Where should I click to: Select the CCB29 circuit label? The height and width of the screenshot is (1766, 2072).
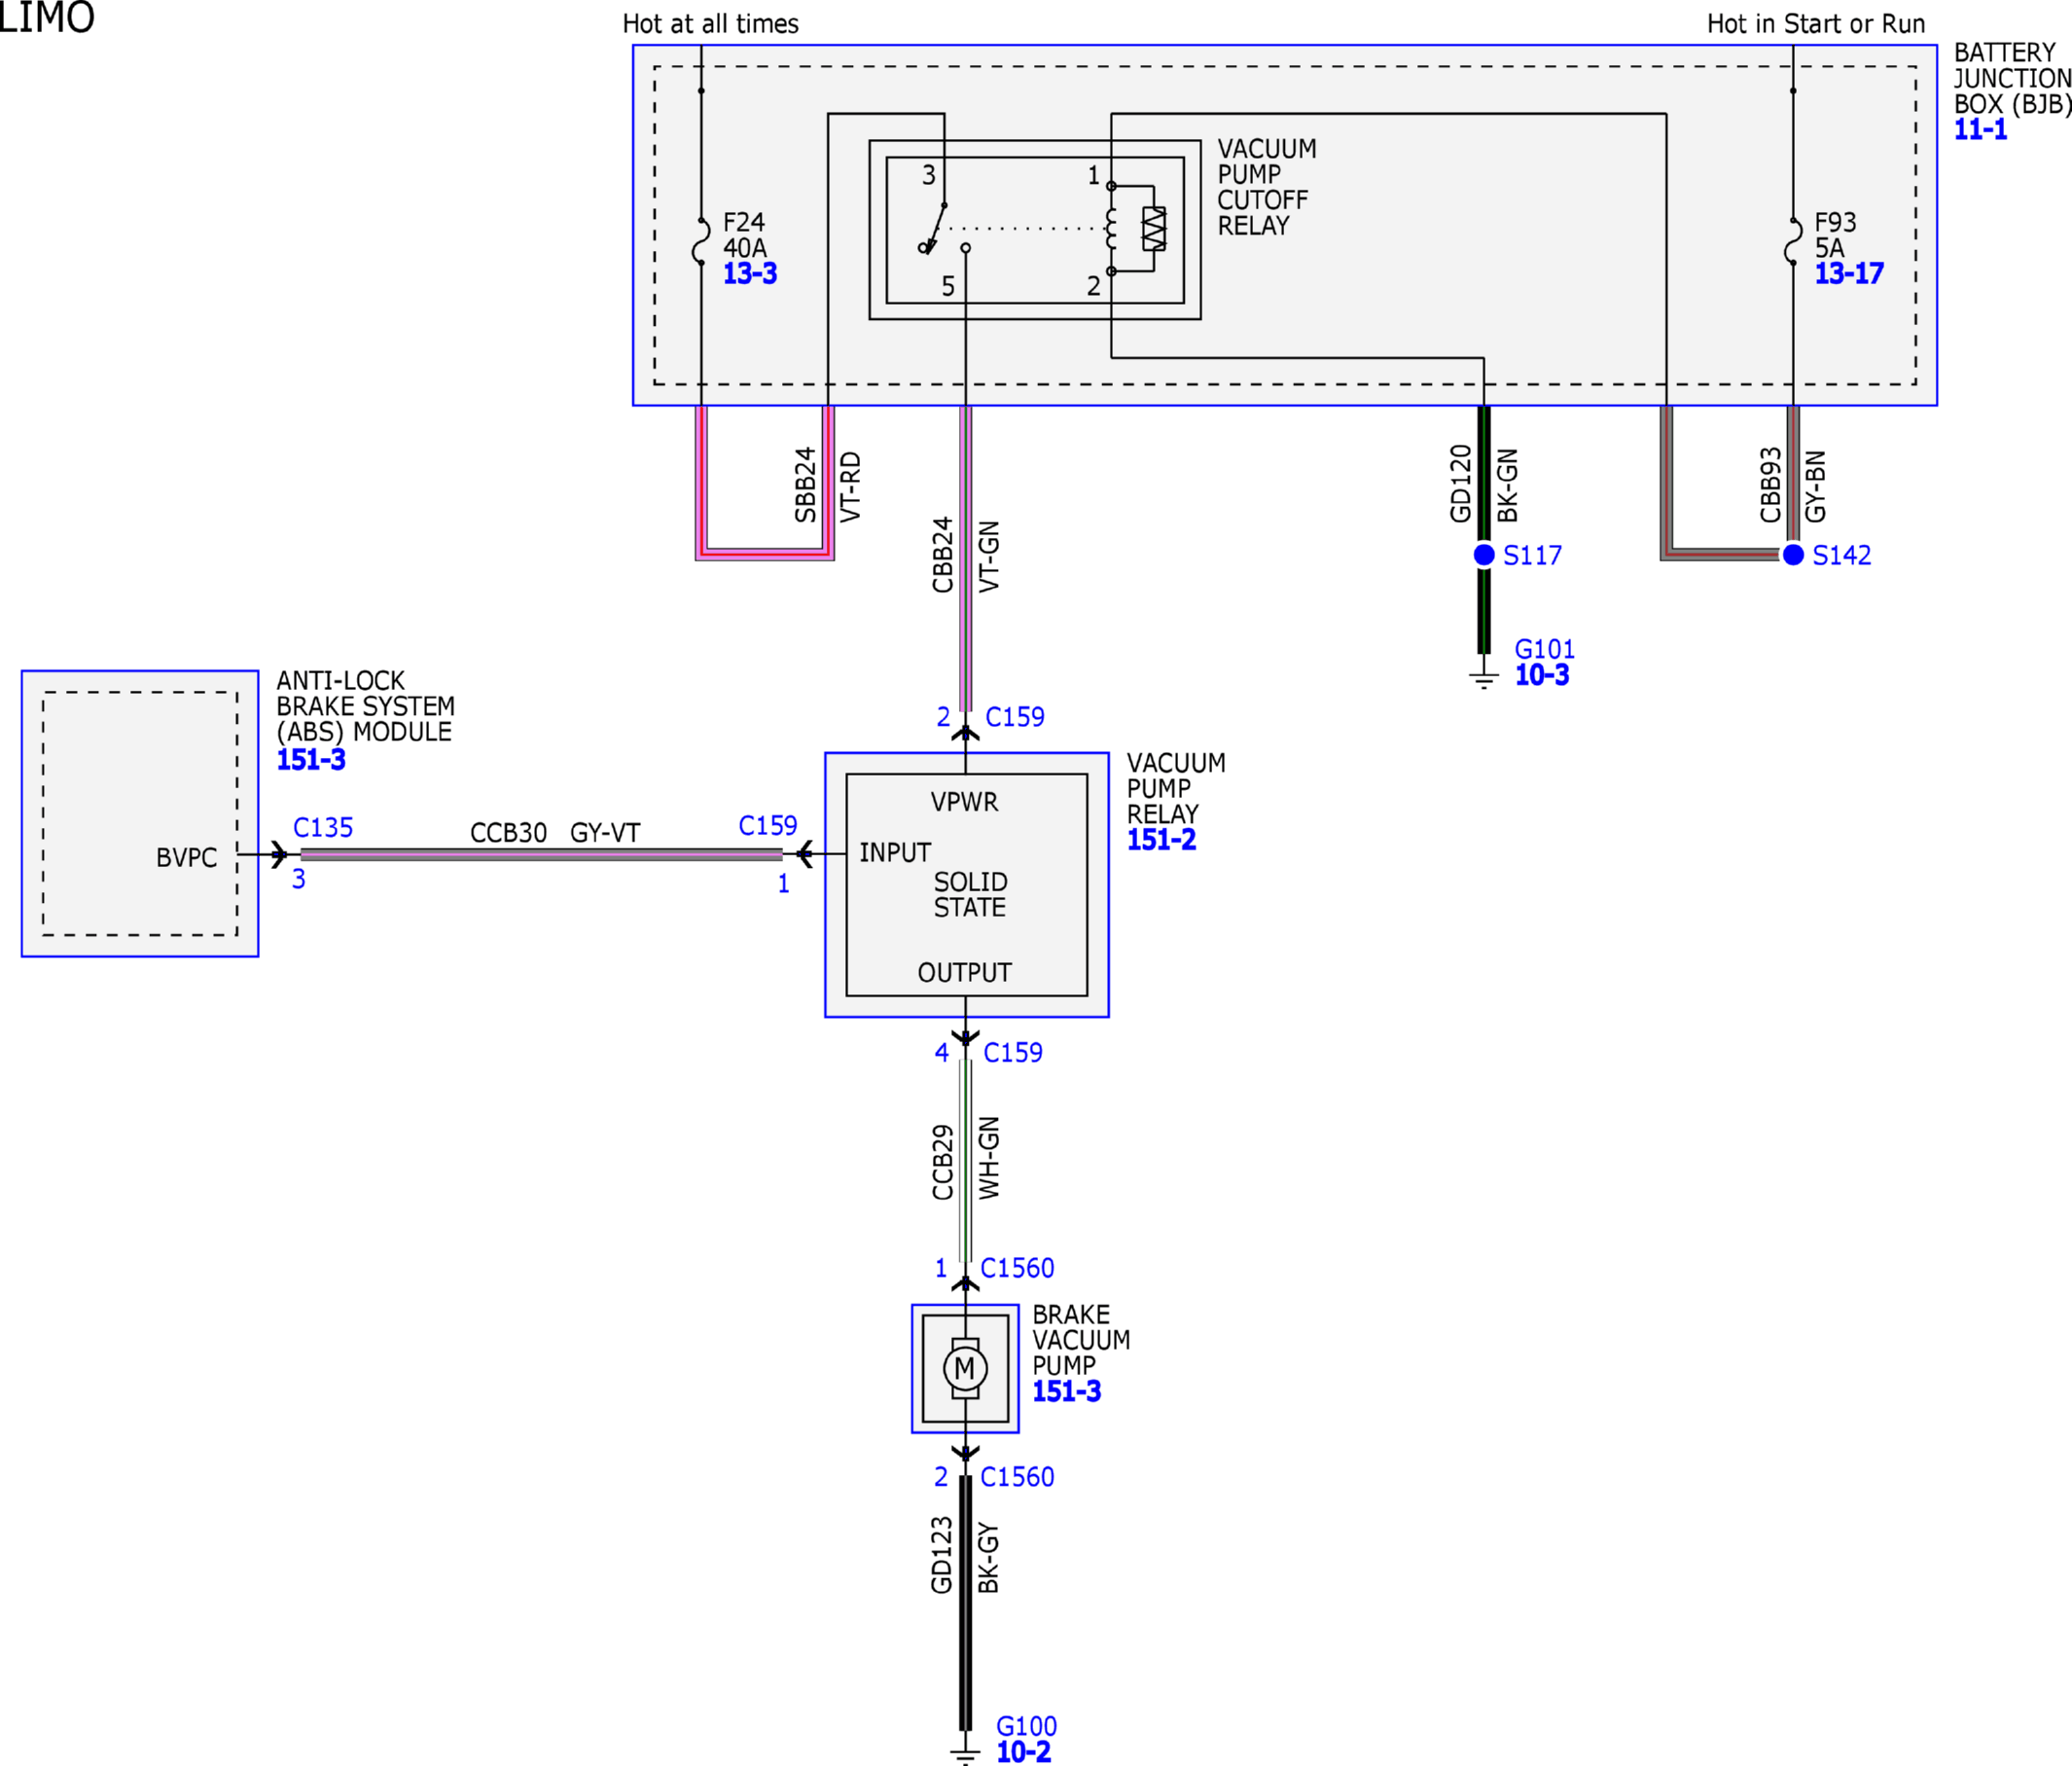[943, 1162]
